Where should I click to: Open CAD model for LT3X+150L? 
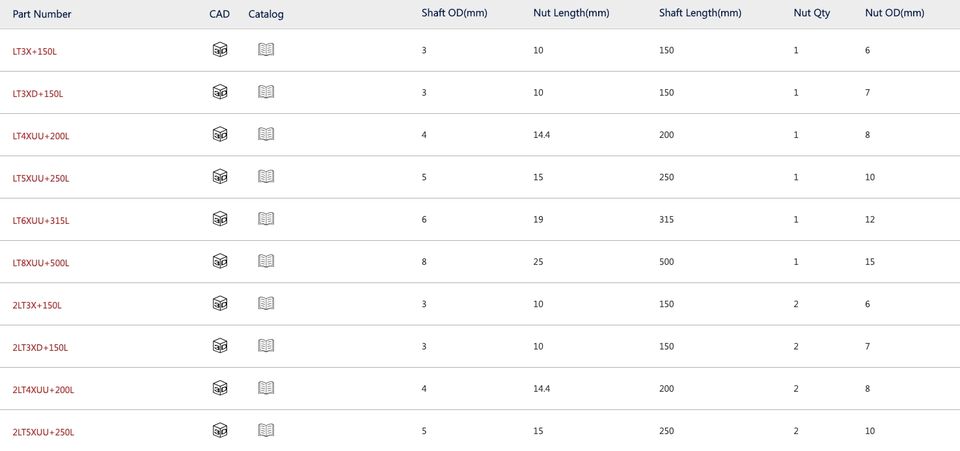(220, 50)
